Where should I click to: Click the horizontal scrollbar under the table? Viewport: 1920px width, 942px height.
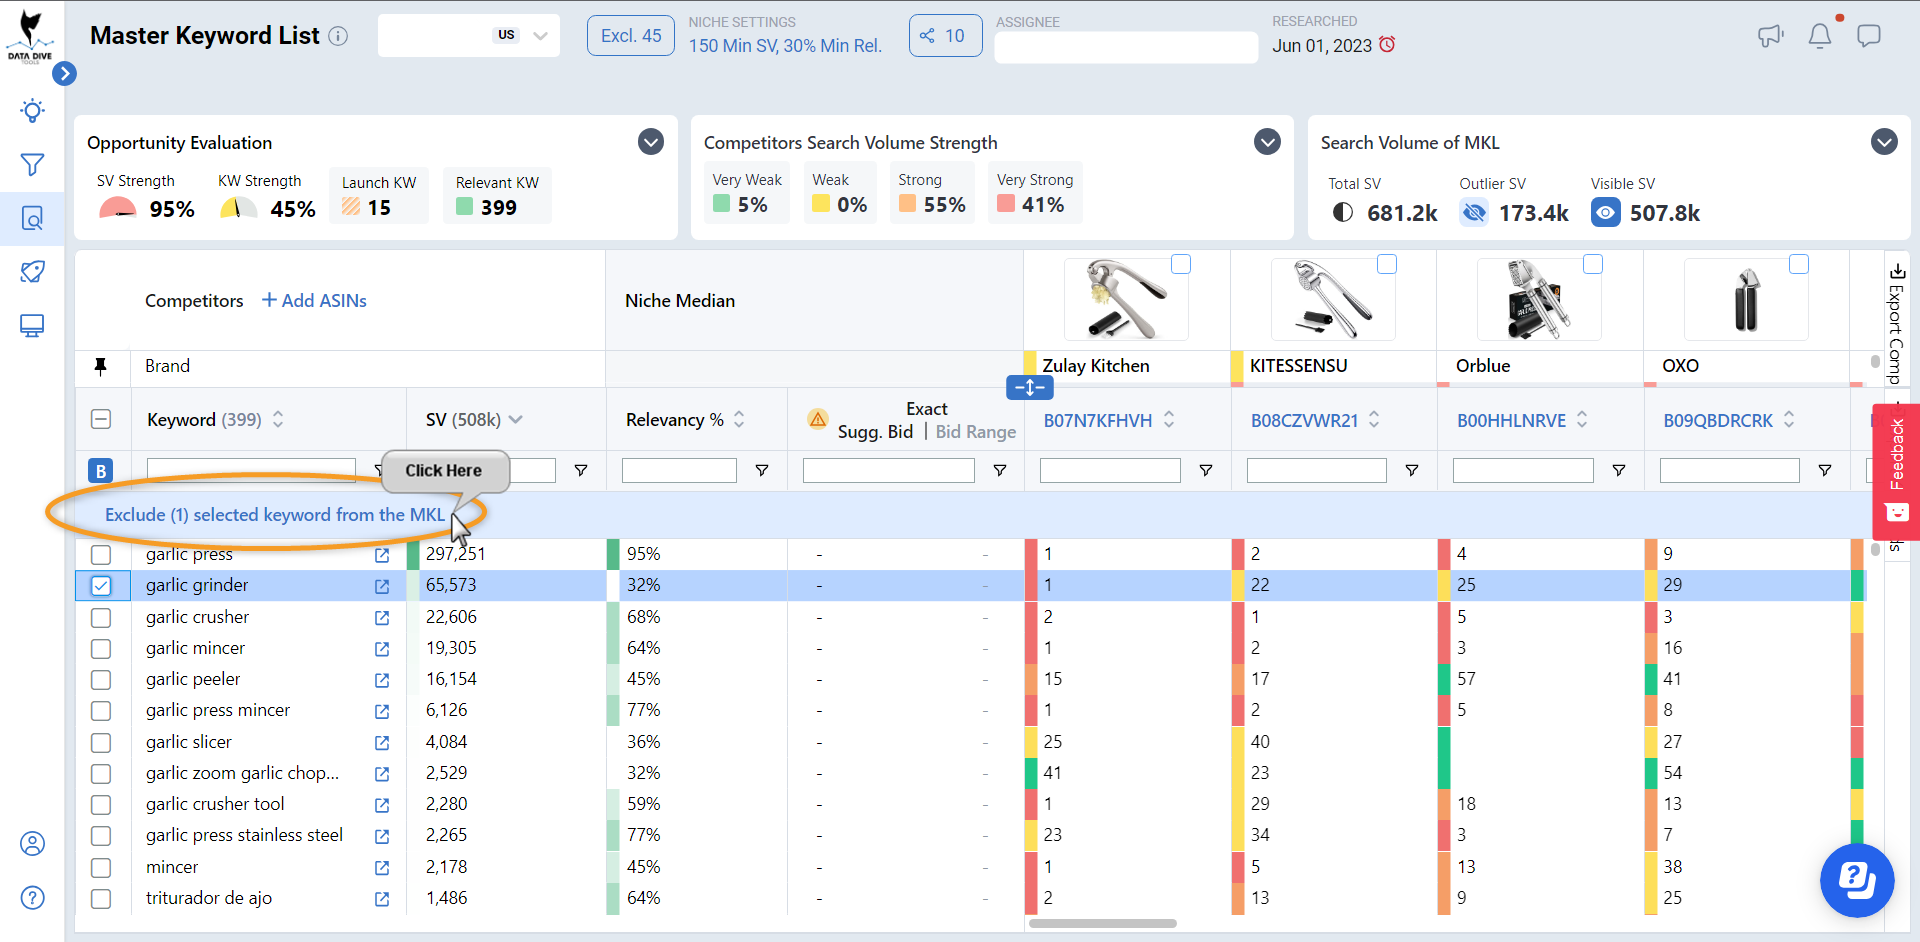point(1103,924)
